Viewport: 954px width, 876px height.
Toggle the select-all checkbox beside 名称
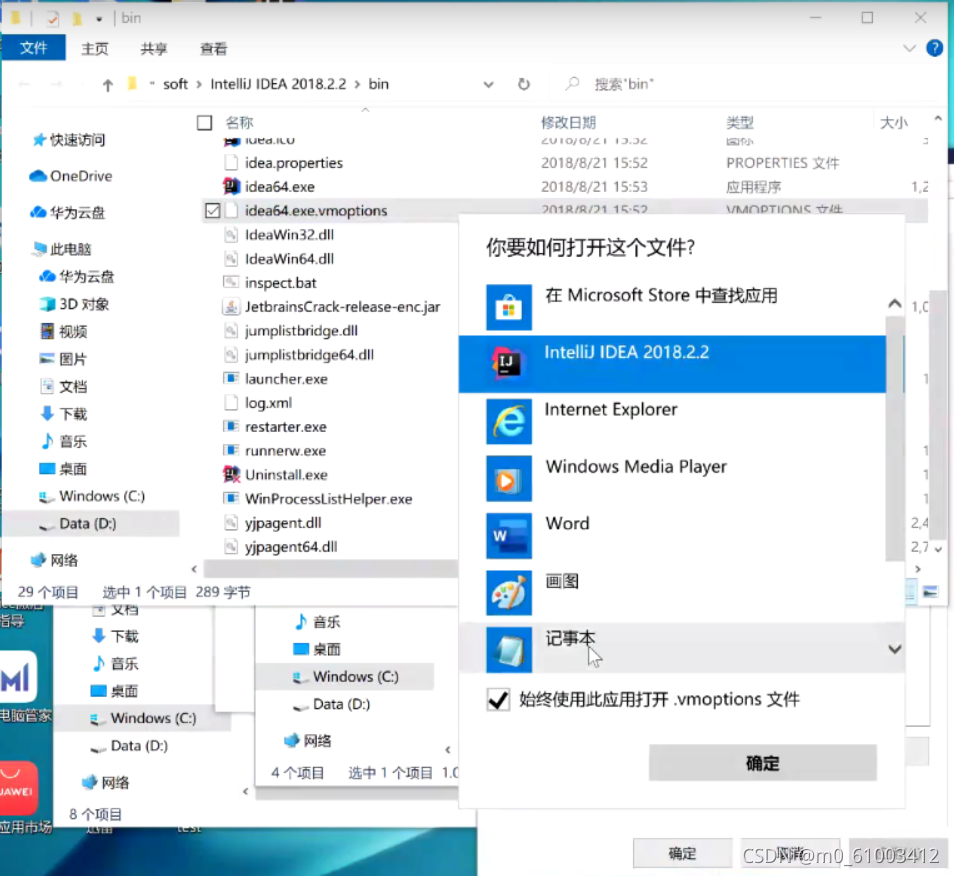pos(204,123)
